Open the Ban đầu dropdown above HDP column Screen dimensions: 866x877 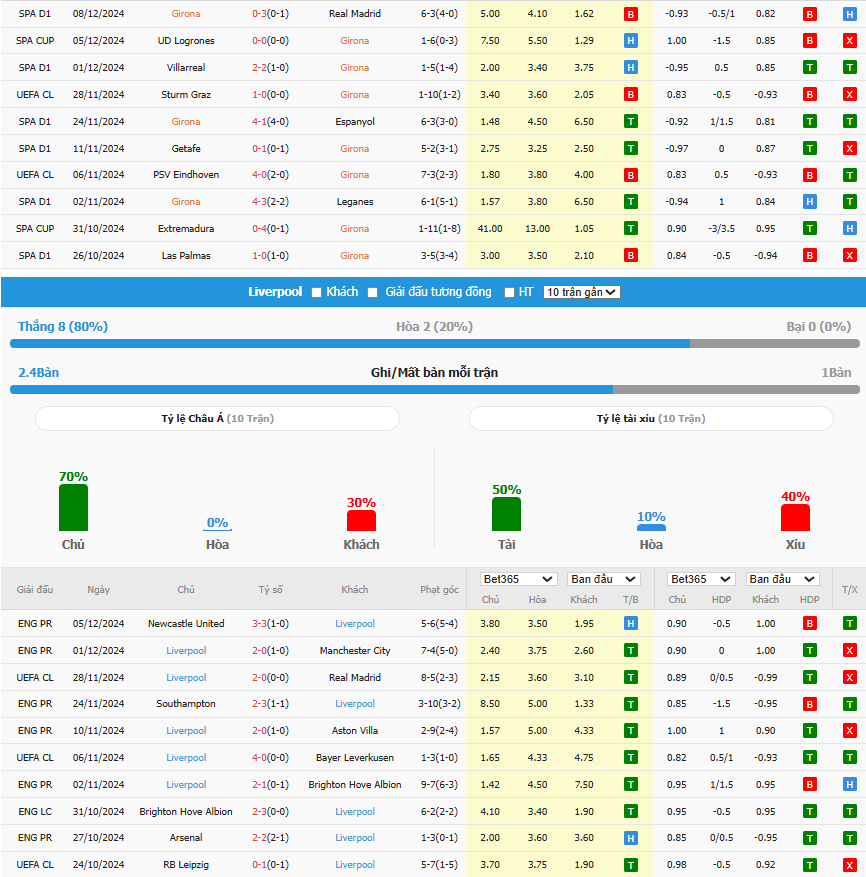coord(782,579)
